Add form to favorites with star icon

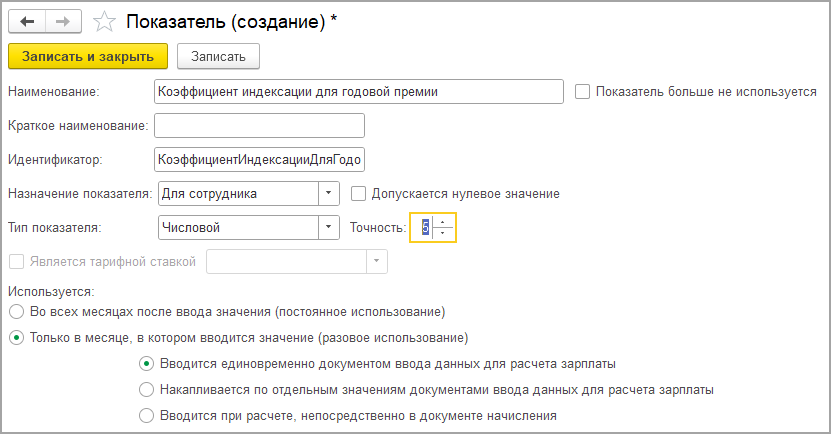point(102,20)
